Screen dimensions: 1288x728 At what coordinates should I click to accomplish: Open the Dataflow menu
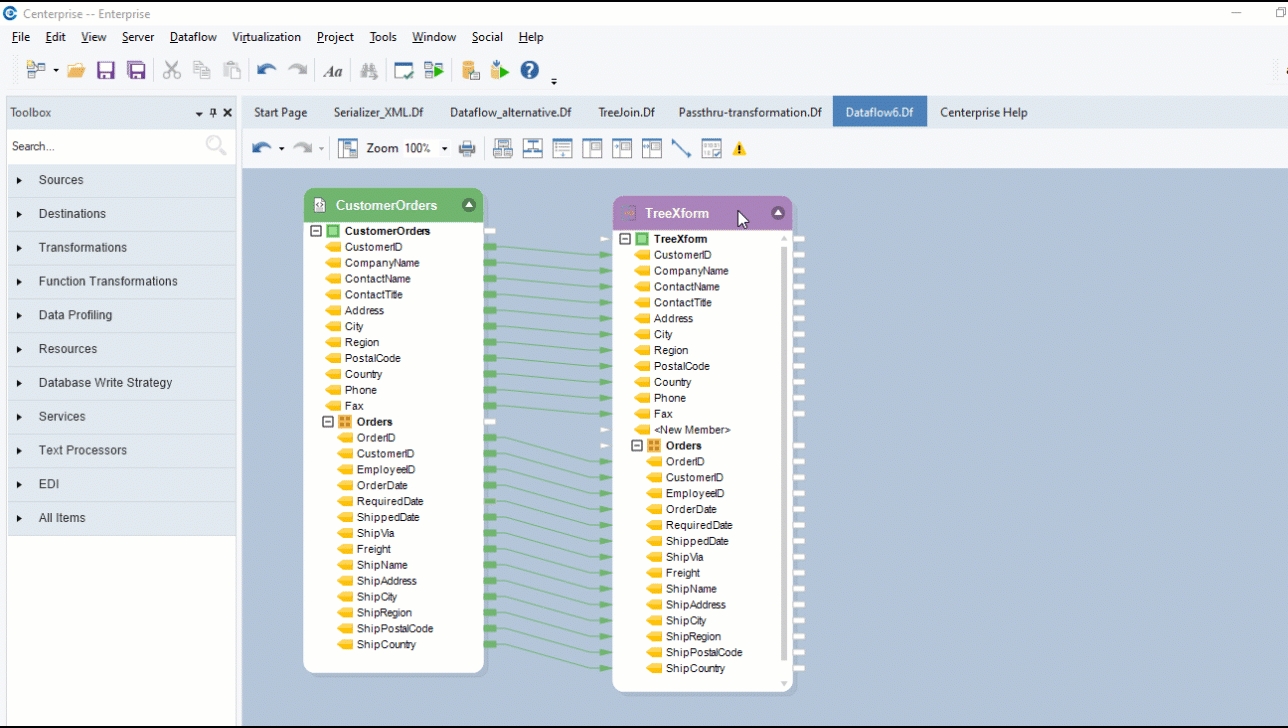193,37
